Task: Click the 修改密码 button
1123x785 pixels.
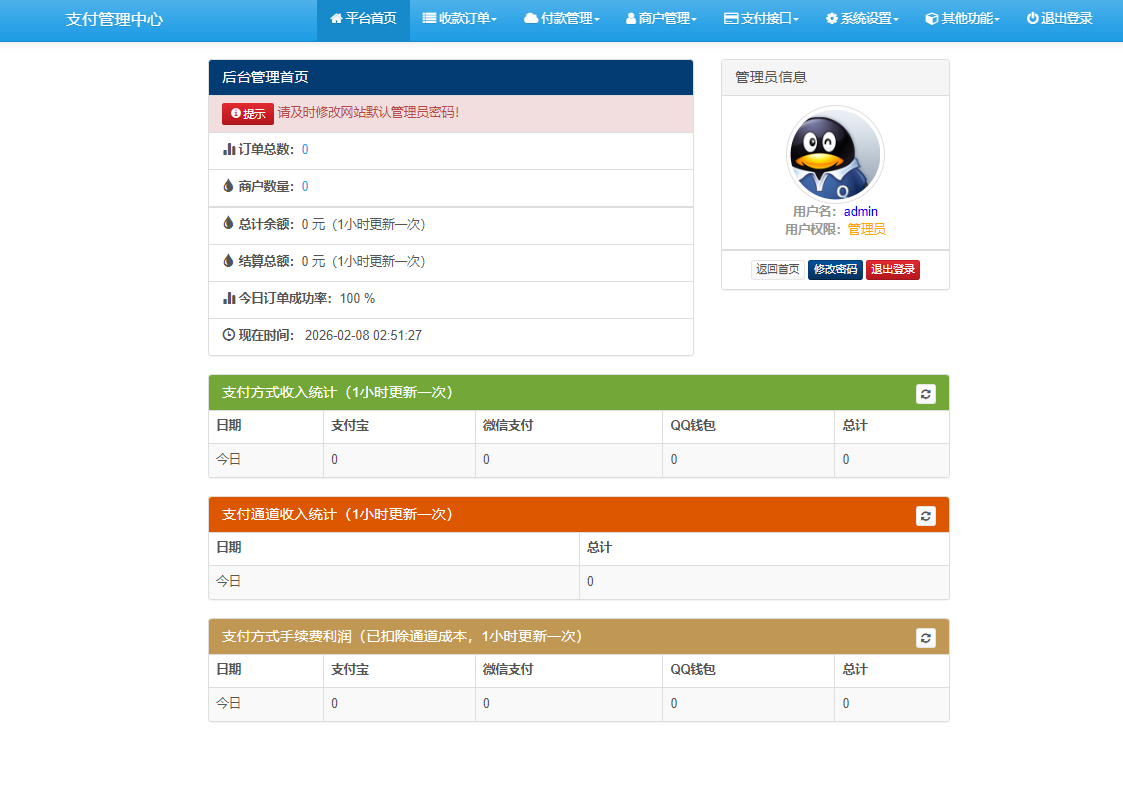Action: [835, 269]
